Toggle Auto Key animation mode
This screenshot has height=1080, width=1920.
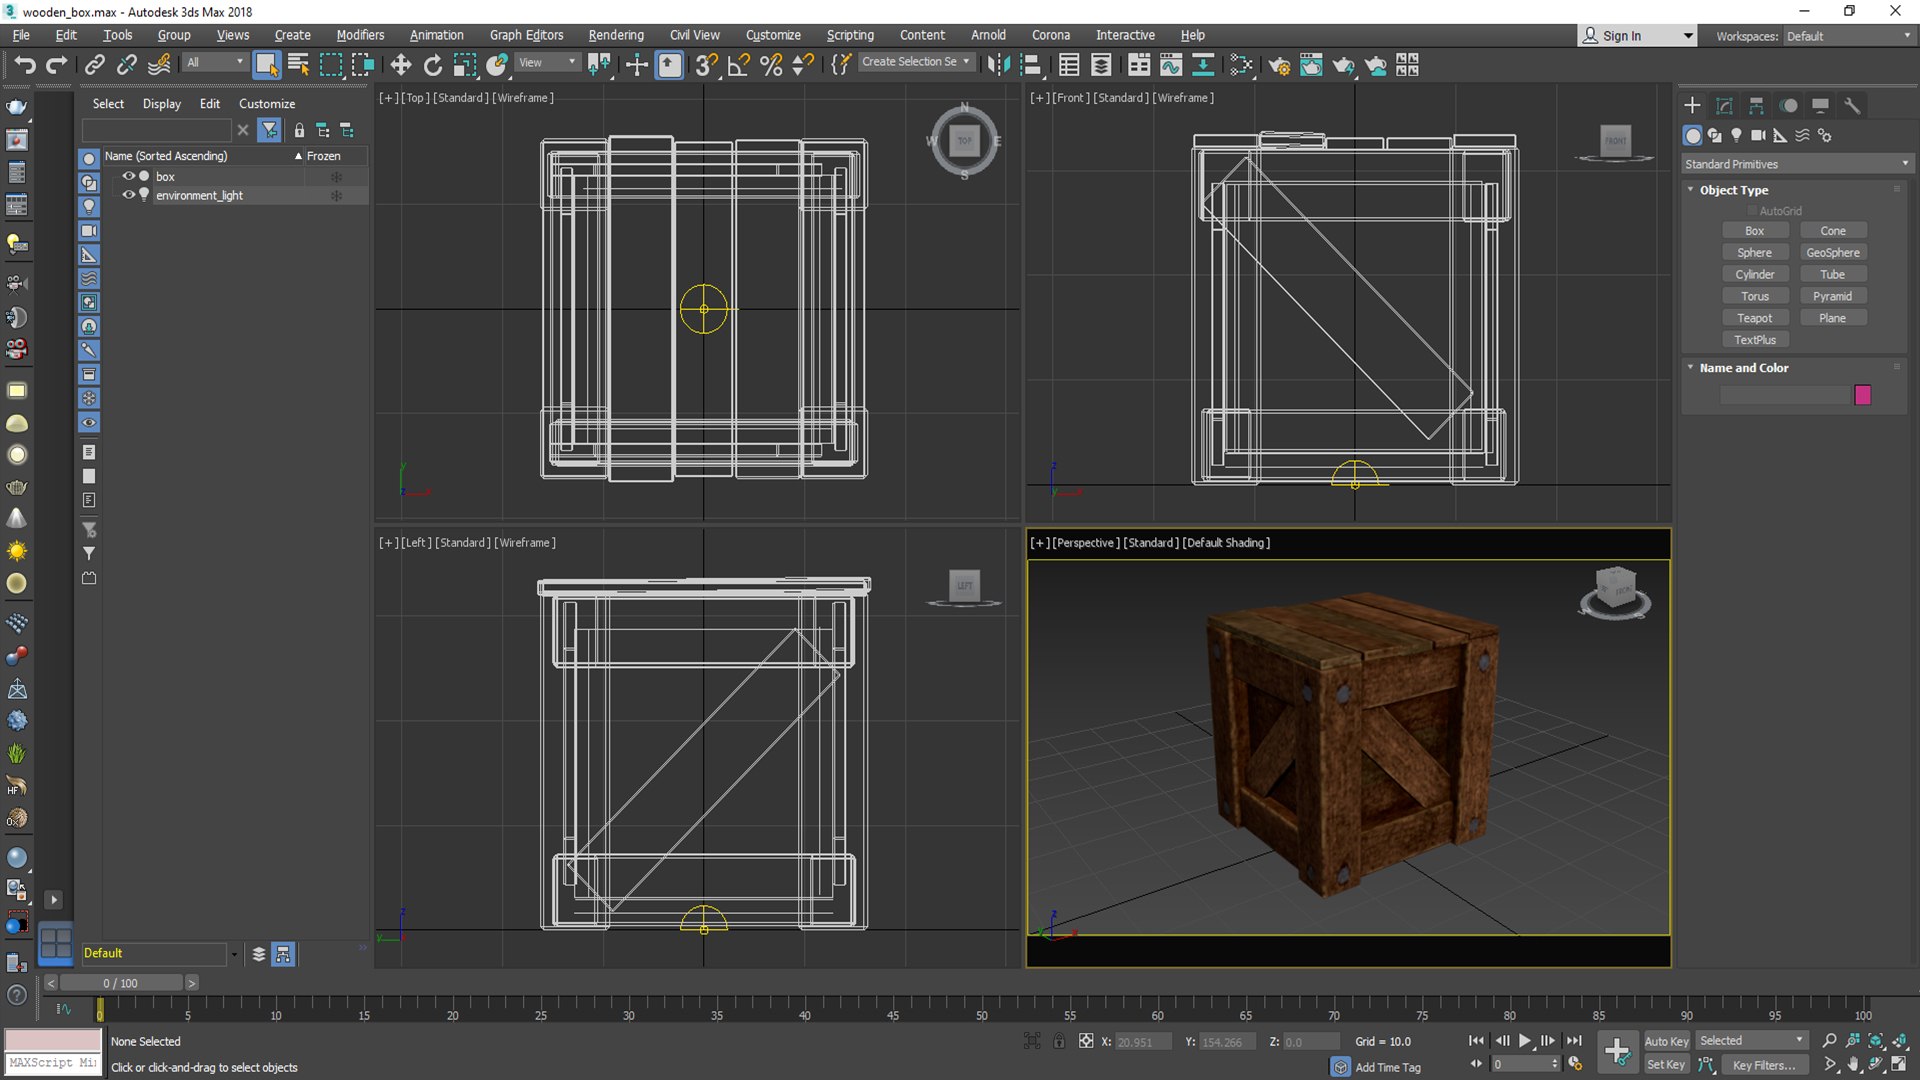point(1666,1041)
